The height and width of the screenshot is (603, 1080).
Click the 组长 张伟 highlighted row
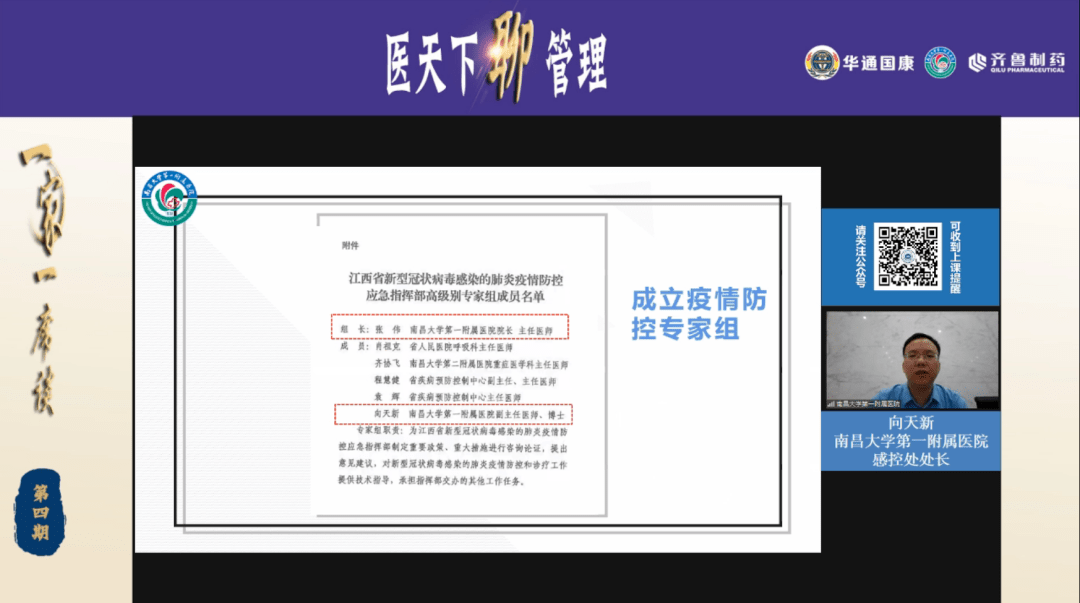(x=450, y=327)
